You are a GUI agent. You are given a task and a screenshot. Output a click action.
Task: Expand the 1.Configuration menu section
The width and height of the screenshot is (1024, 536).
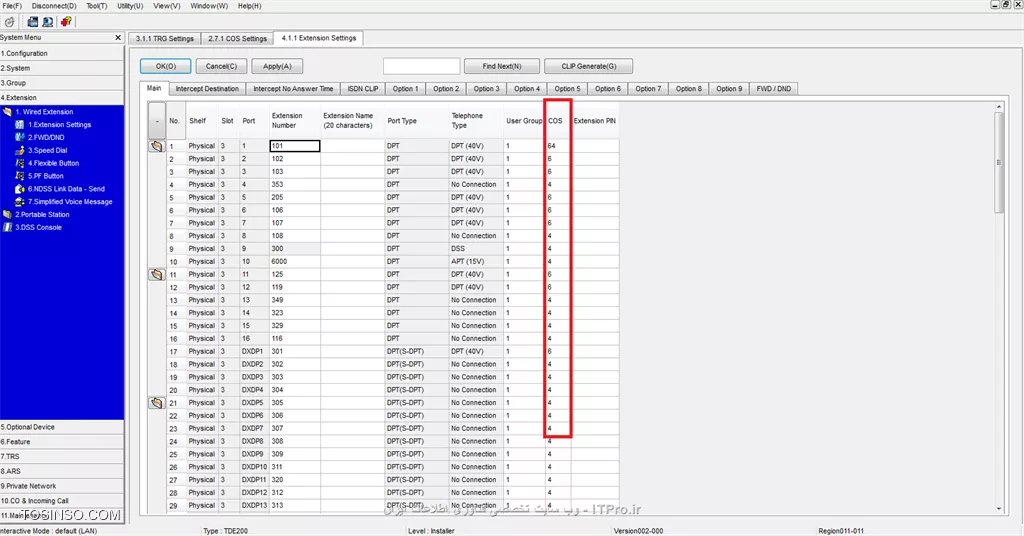[x=62, y=54]
